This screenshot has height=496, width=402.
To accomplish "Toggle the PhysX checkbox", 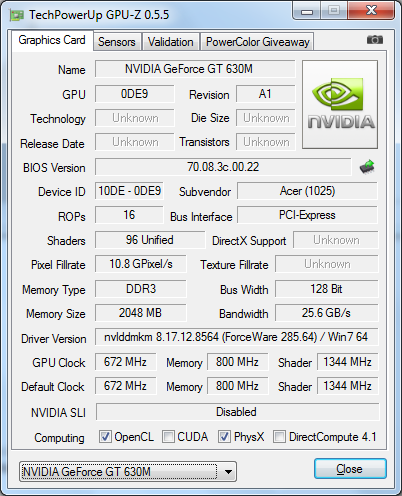I will [x=224, y=437].
